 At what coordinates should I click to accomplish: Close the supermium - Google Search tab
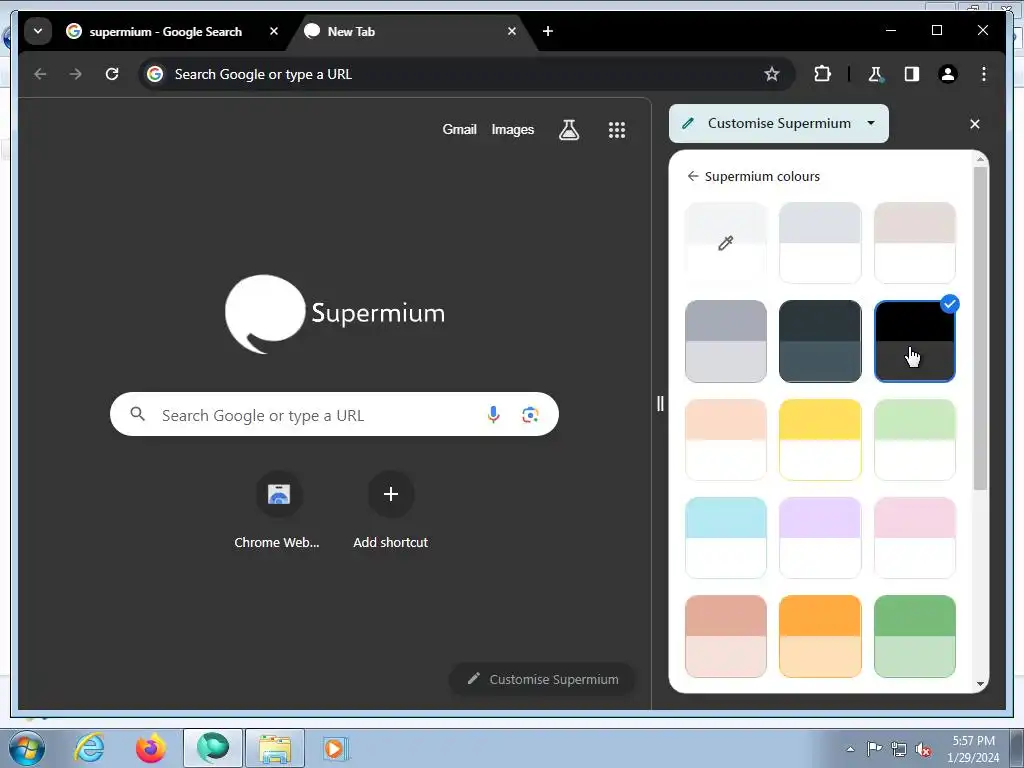click(x=274, y=31)
